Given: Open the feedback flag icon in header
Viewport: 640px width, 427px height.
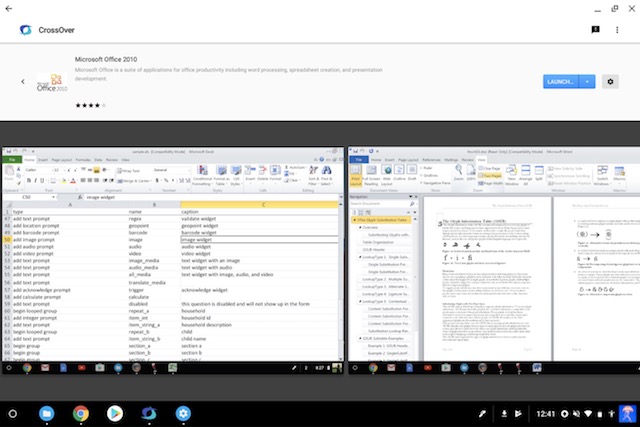Looking at the screenshot, I should point(596,29).
